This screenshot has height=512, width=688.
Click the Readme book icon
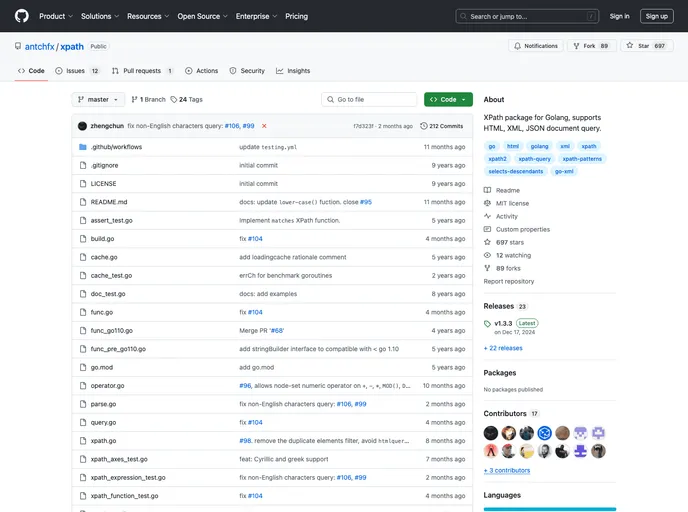click(487, 190)
